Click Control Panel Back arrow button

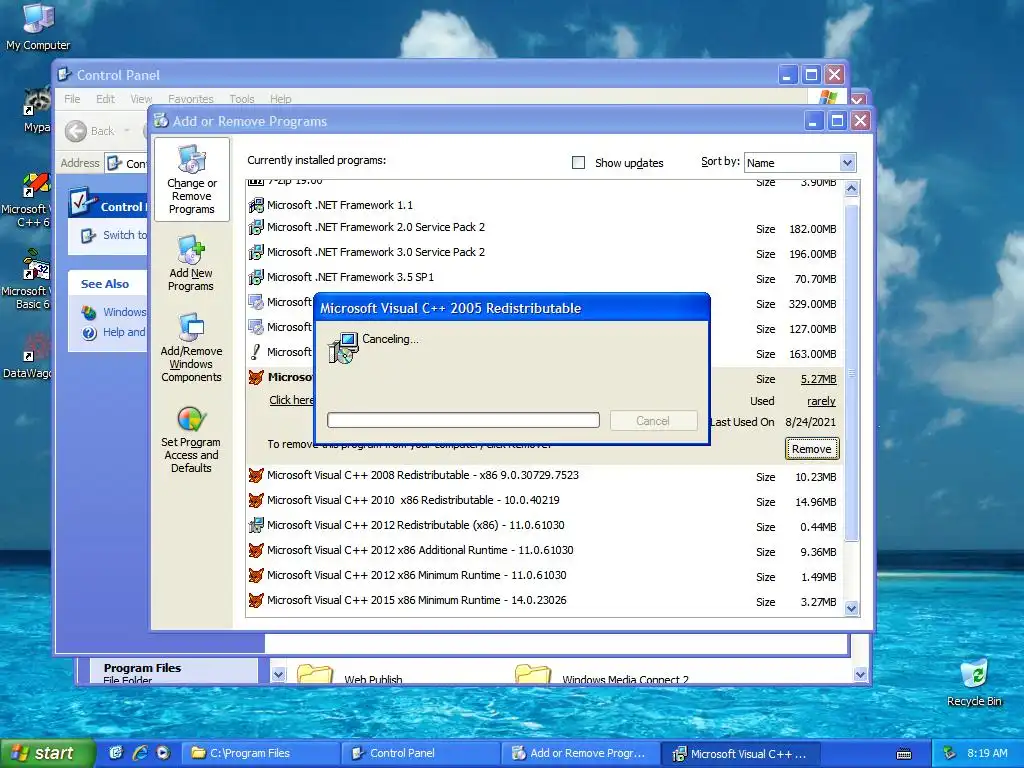(76, 131)
